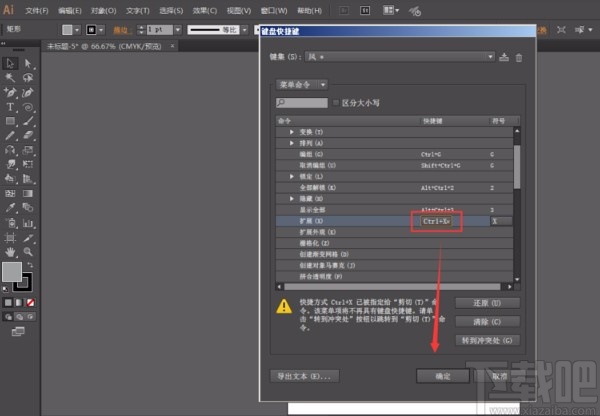Select the Shape Builder tool
Viewport: 600px width, 416px height.
(10, 179)
